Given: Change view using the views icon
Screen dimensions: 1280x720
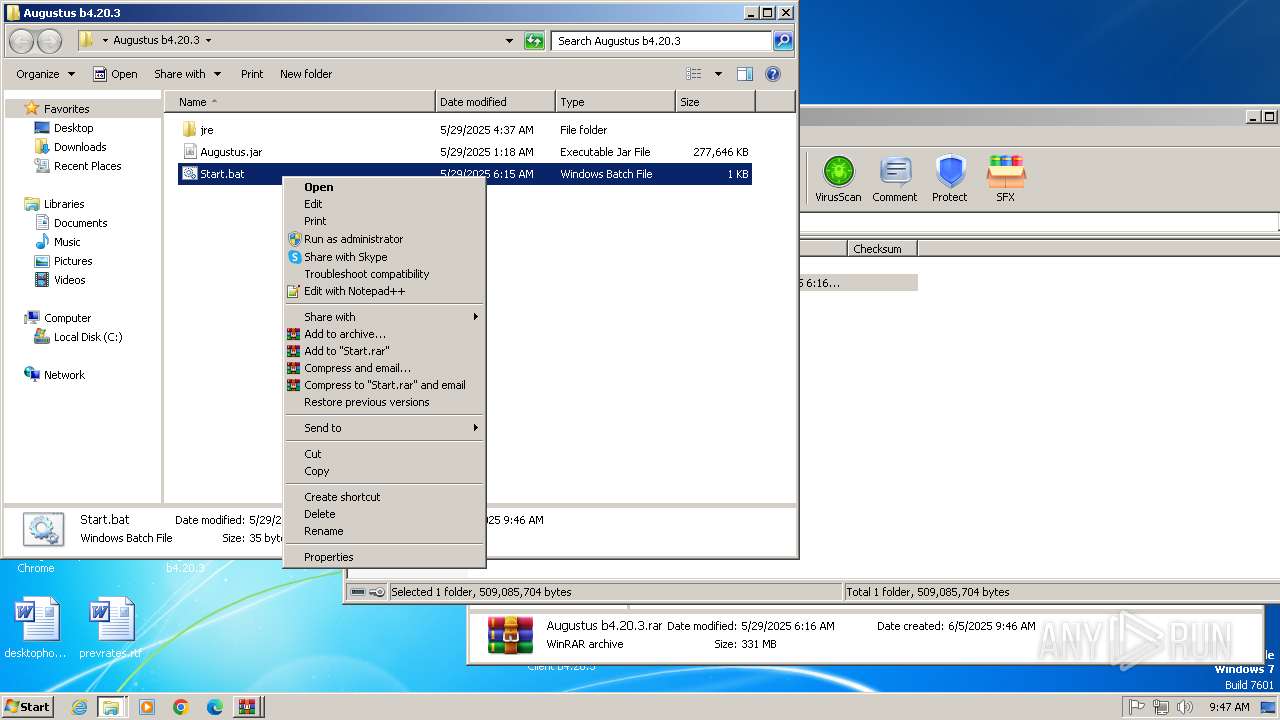Looking at the screenshot, I should click(x=694, y=74).
